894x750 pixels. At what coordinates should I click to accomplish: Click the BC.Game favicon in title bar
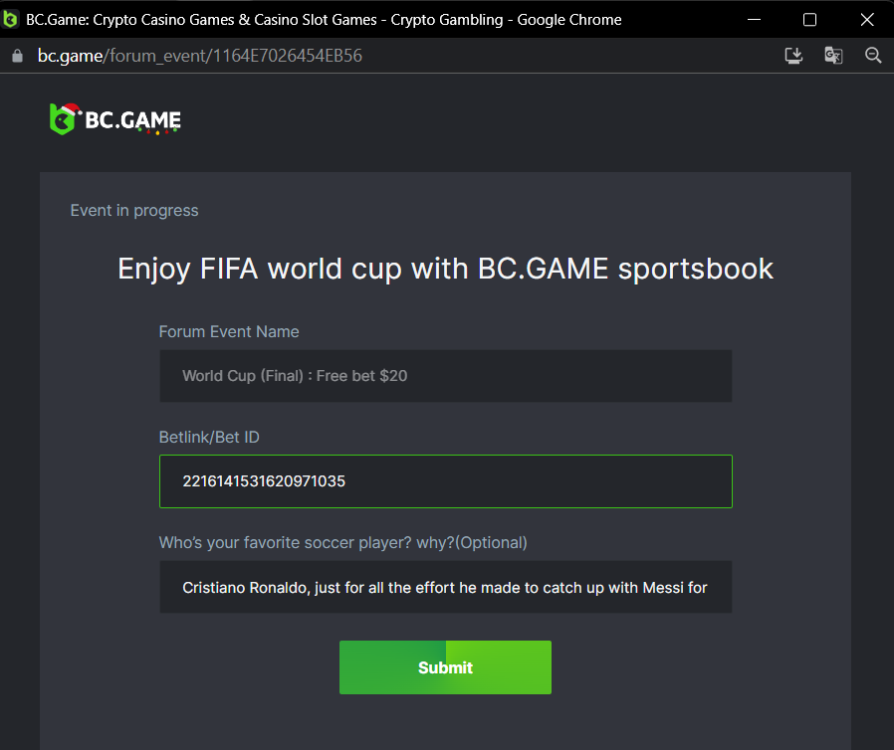[11, 19]
